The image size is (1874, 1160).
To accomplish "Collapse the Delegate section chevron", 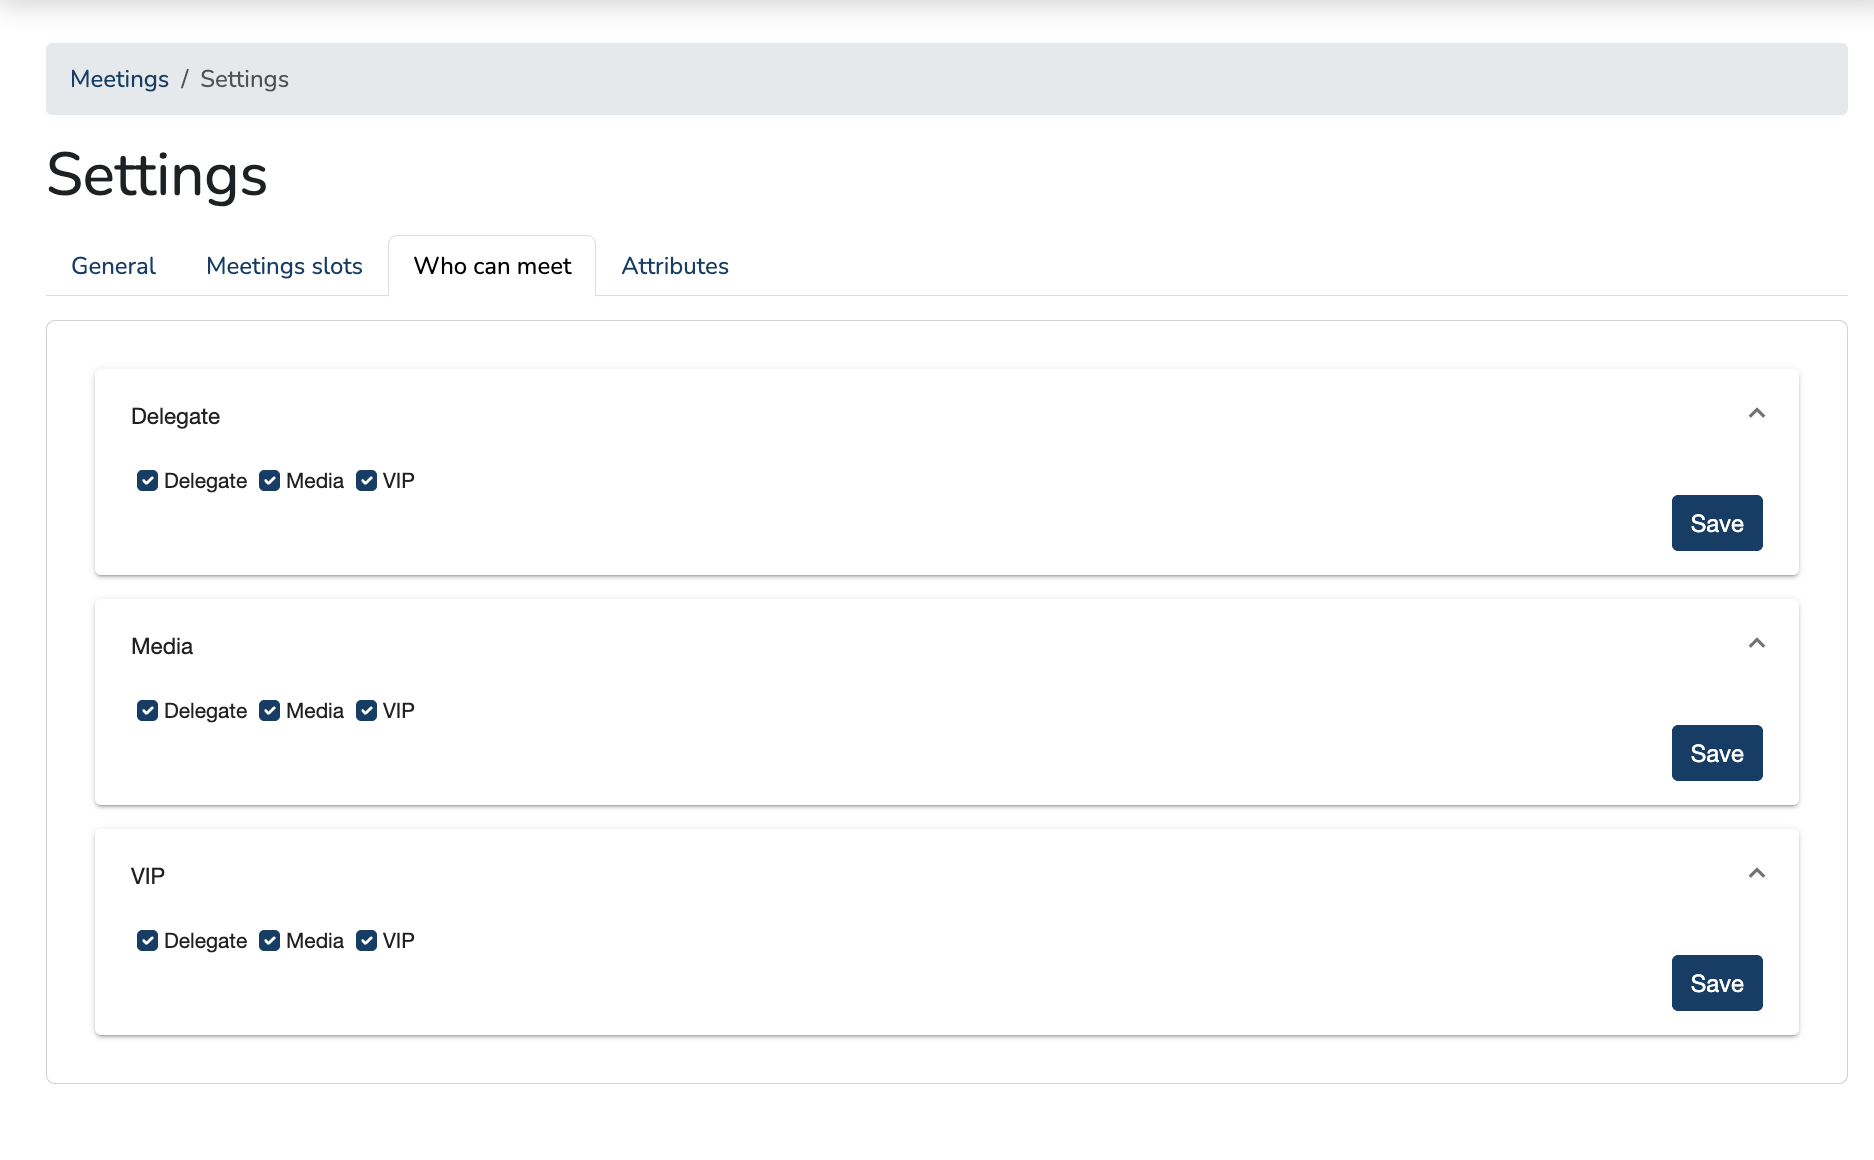I will tap(1756, 414).
